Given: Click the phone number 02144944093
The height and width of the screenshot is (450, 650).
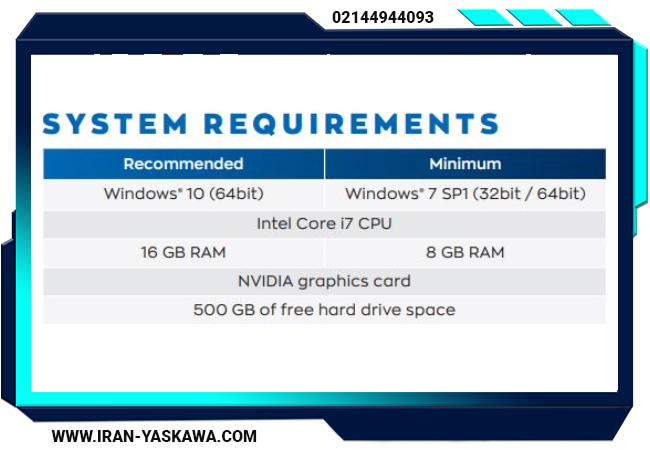Looking at the screenshot, I should click(x=383, y=17).
